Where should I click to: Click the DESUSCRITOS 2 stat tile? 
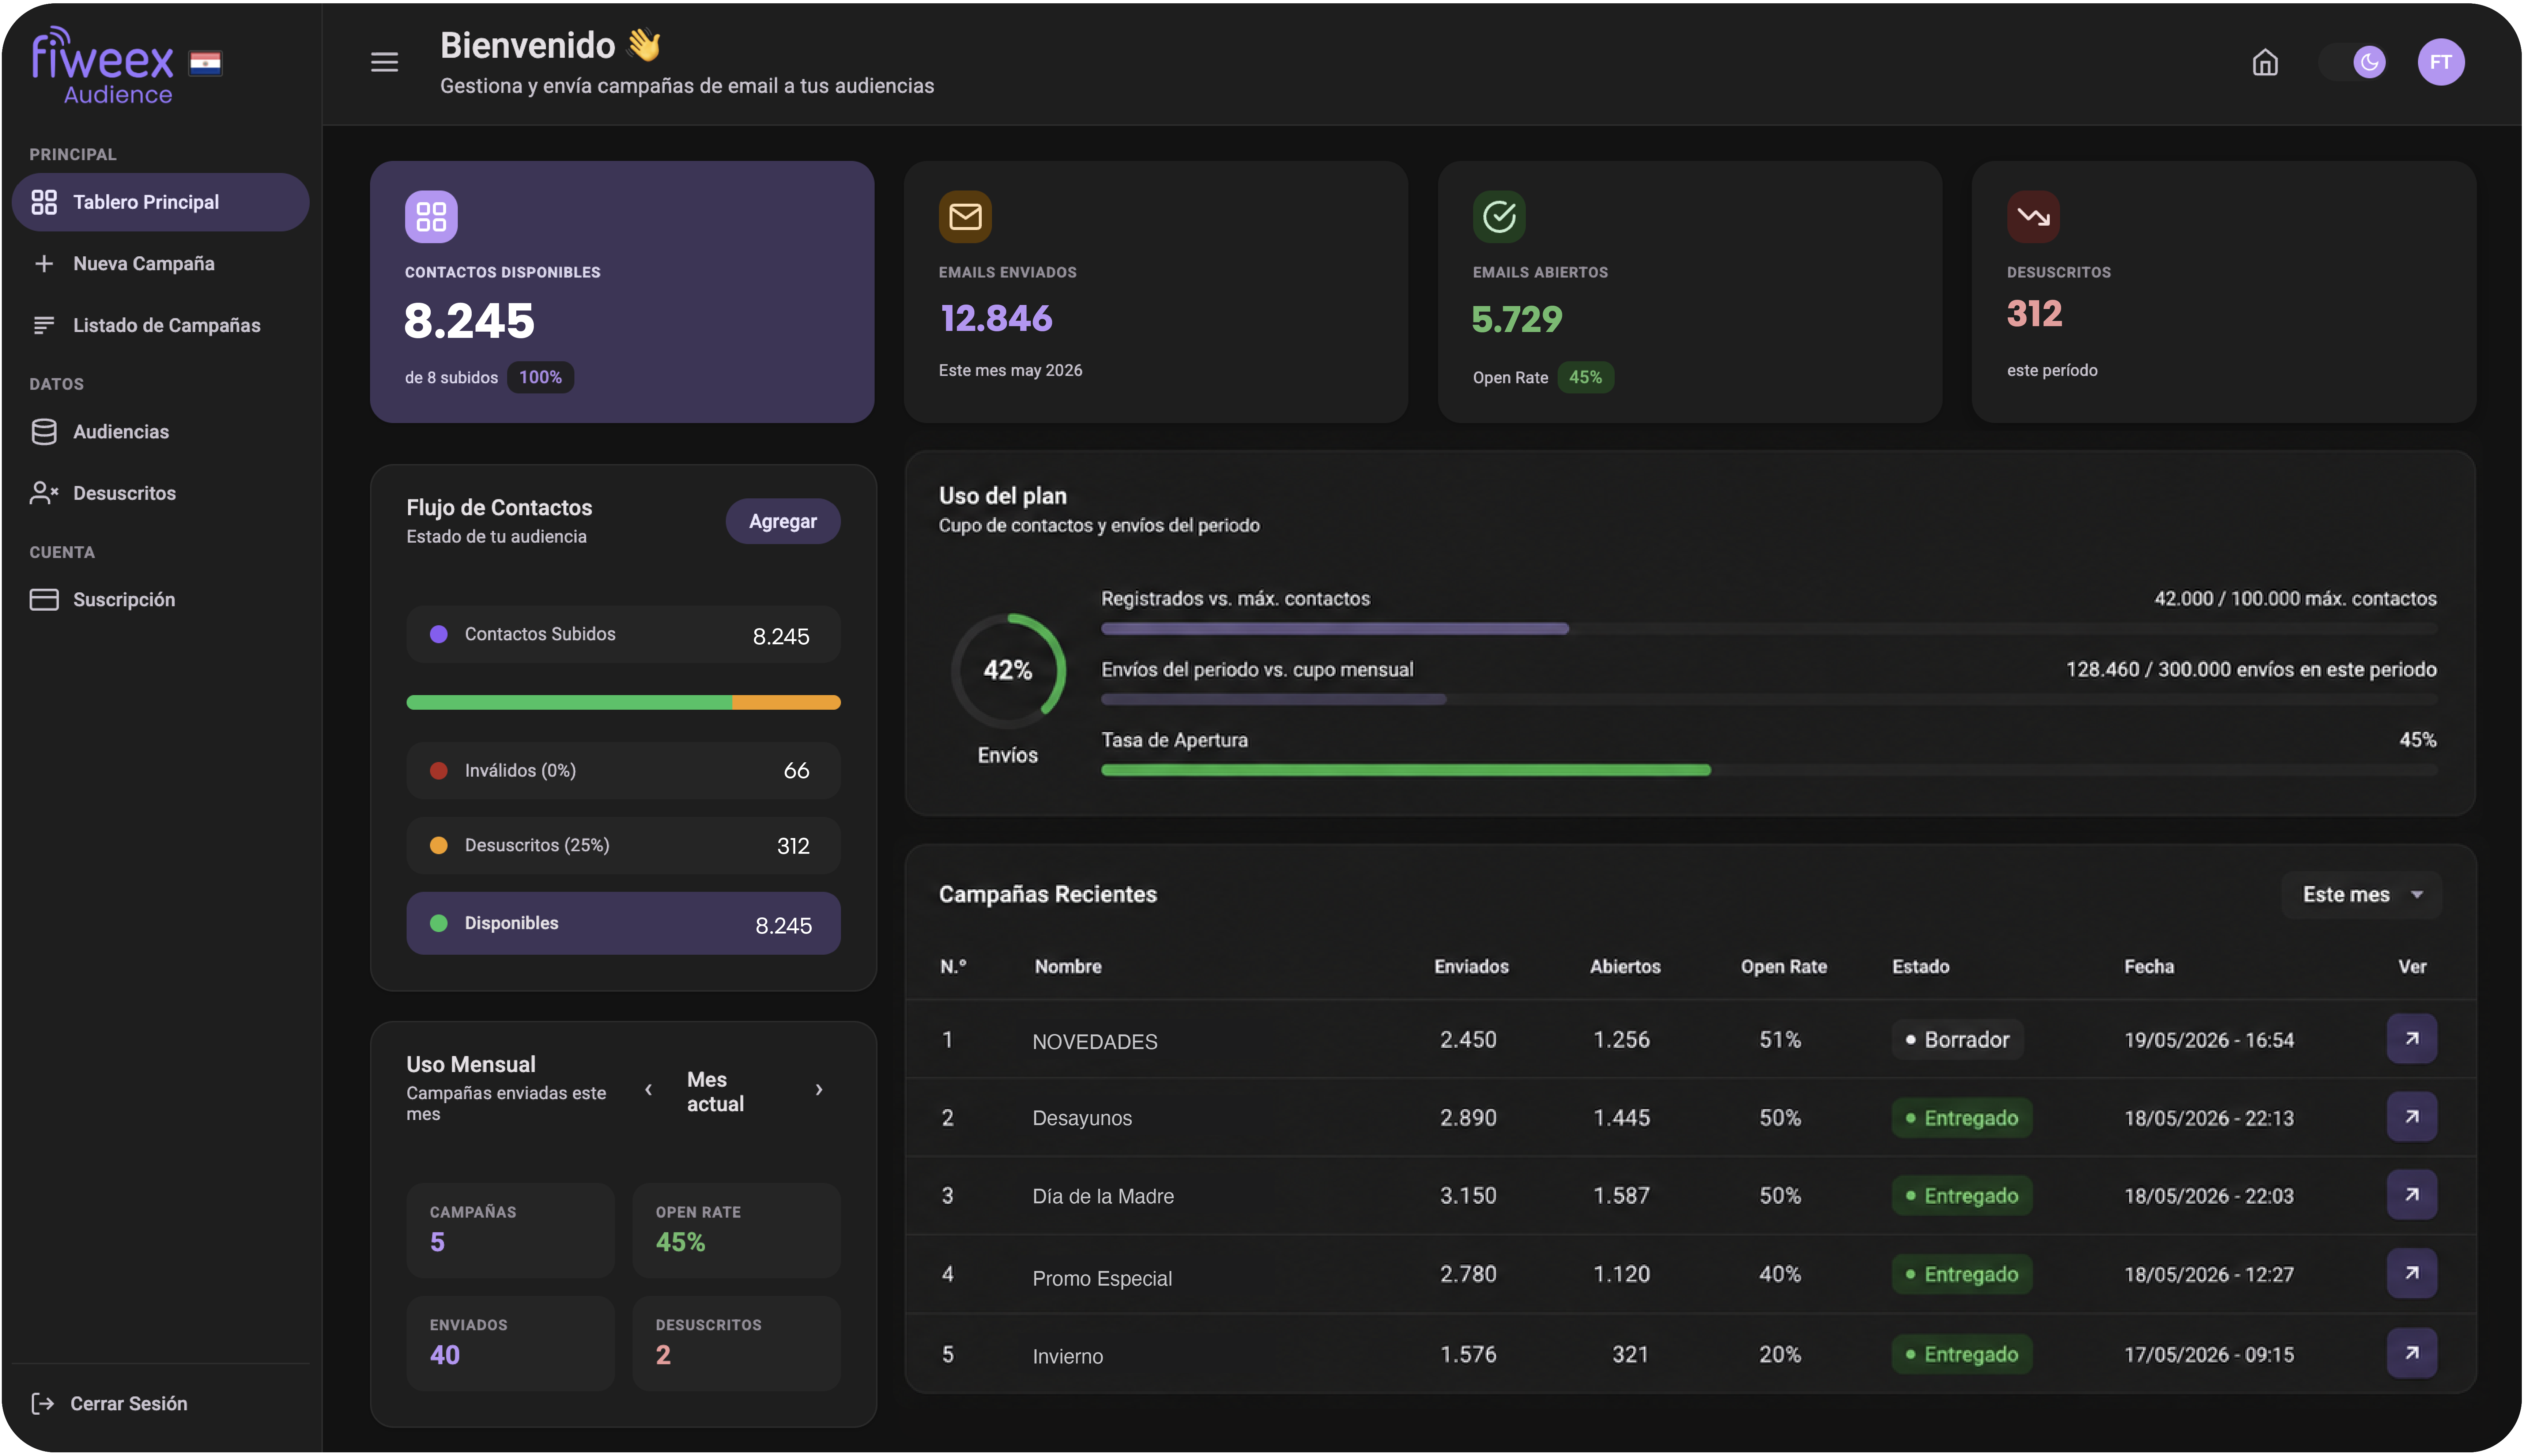[736, 1343]
